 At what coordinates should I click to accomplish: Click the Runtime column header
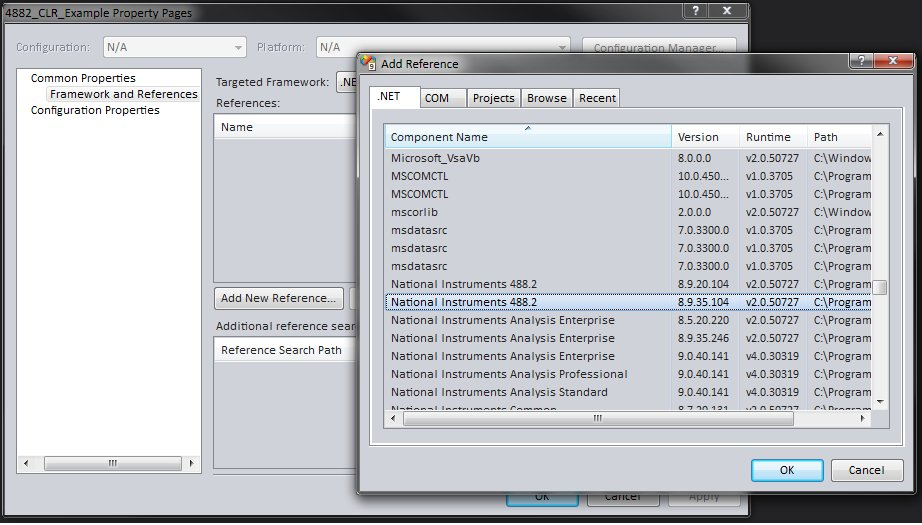coord(773,137)
